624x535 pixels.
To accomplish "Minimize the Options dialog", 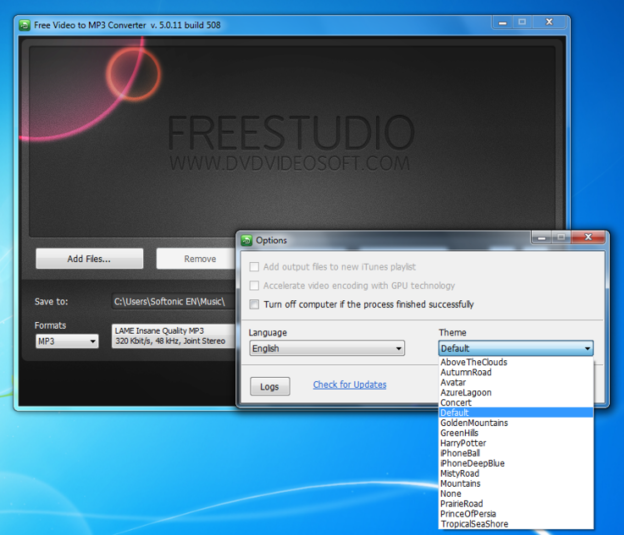I will pos(541,238).
